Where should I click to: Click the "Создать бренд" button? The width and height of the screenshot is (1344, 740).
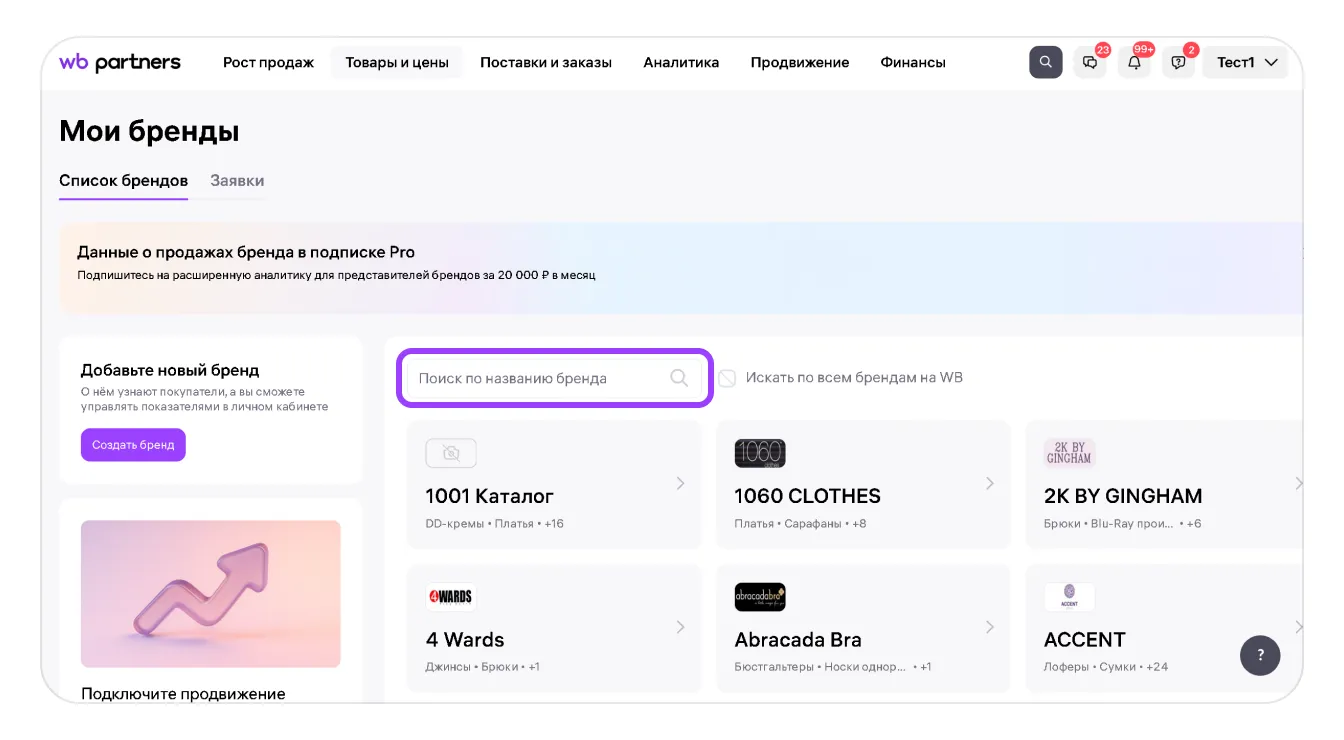coord(133,445)
